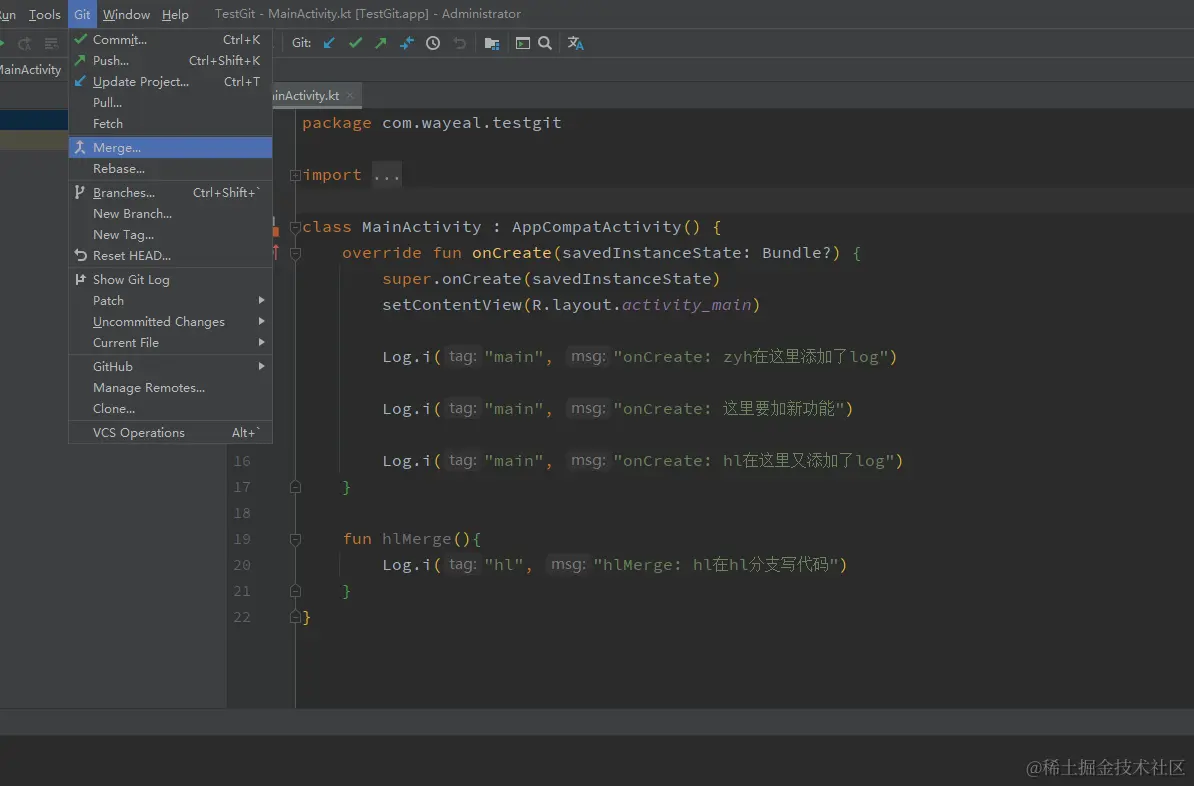Open Git Show History clock icon

pyautogui.click(x=433, y=43)
